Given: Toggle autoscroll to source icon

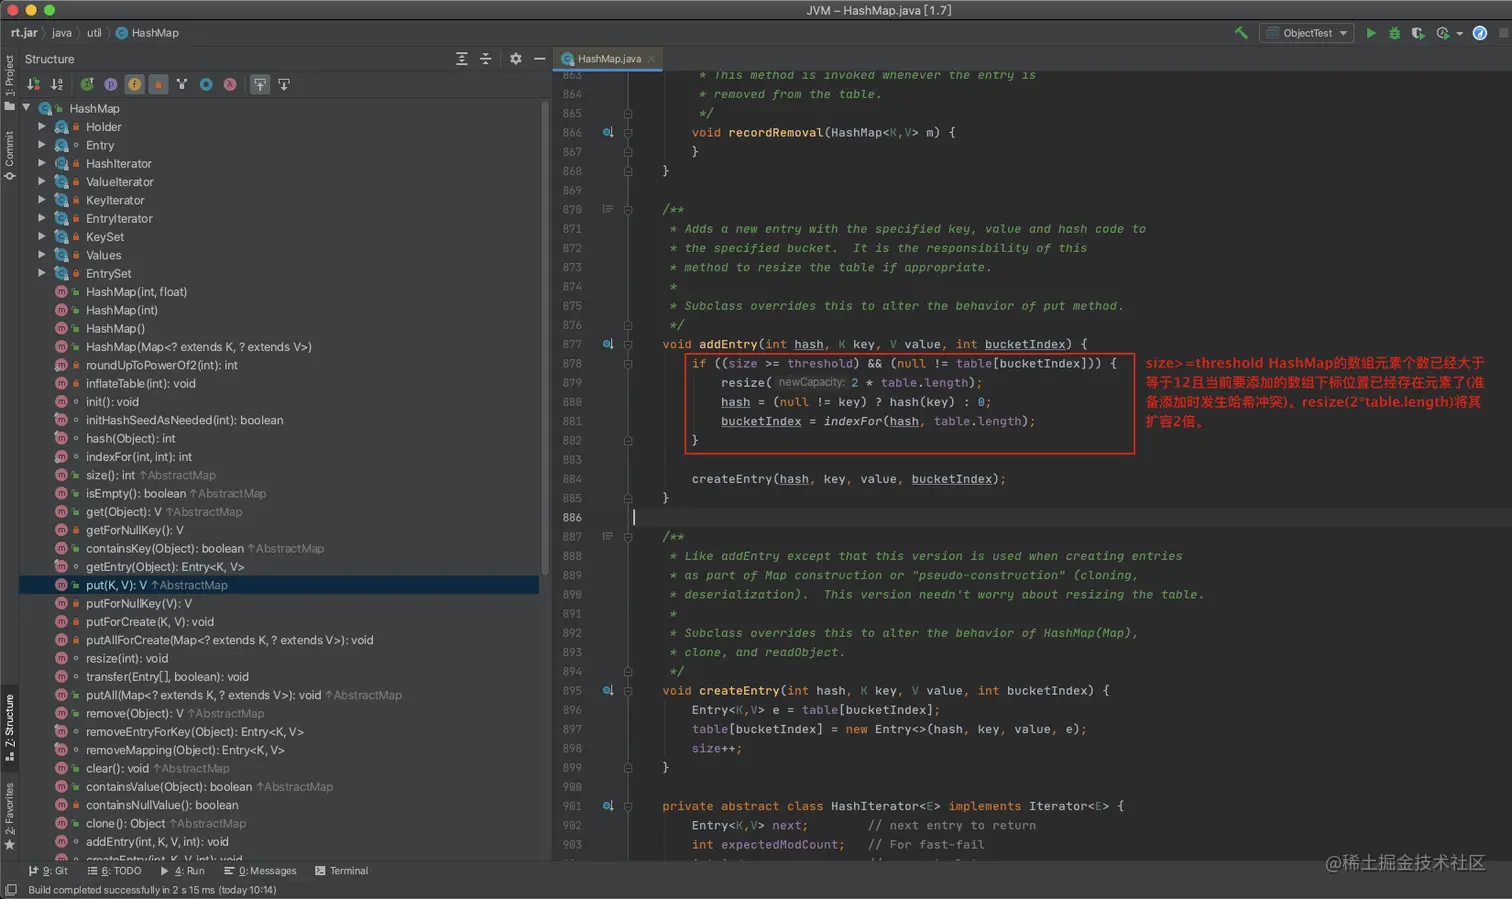Looking at the screenshot, I should 260,85.
